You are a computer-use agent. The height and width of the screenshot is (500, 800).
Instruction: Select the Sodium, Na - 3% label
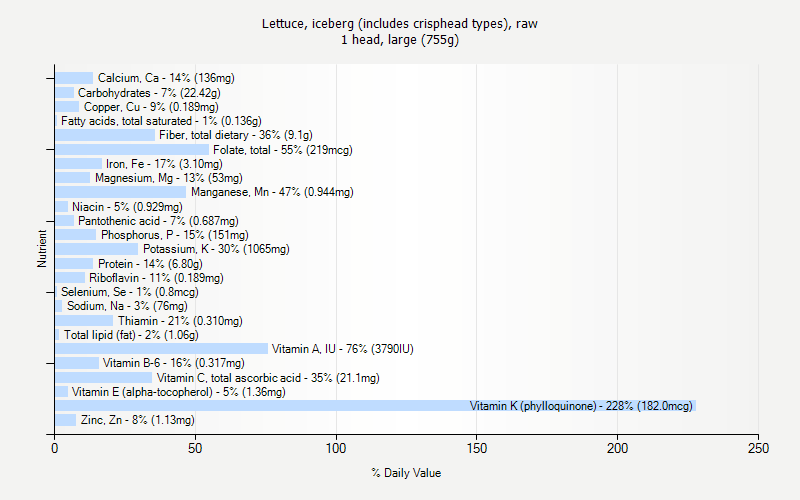[x=127, y=306]
